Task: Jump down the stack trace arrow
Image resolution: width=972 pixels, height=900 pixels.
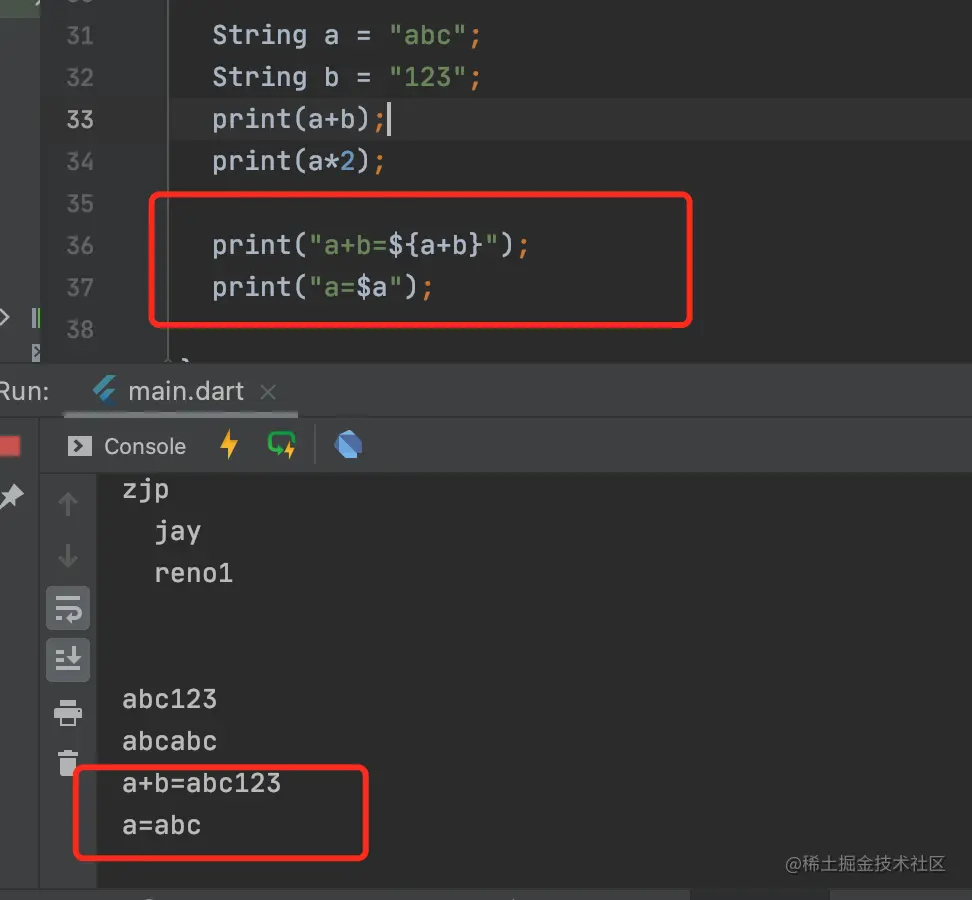Action: [x=68, y=555]
